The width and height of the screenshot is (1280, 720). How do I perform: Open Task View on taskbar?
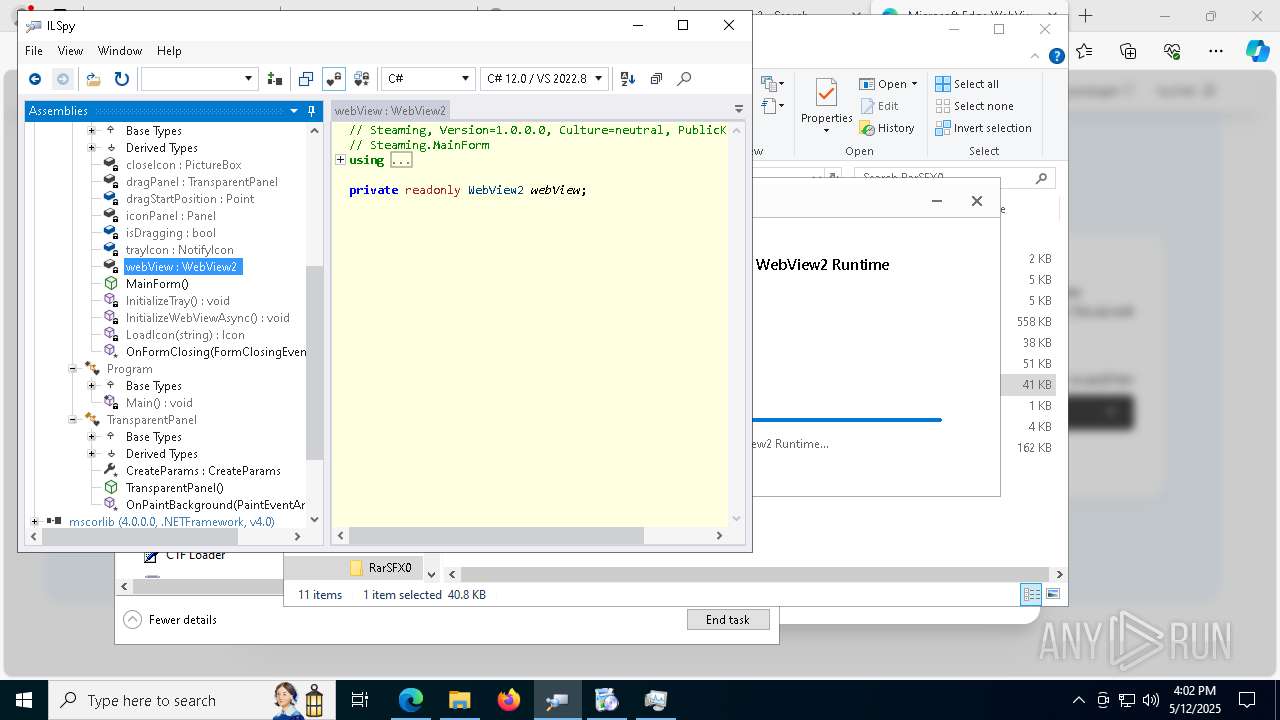pyautogui.click(x=360, y=700)
